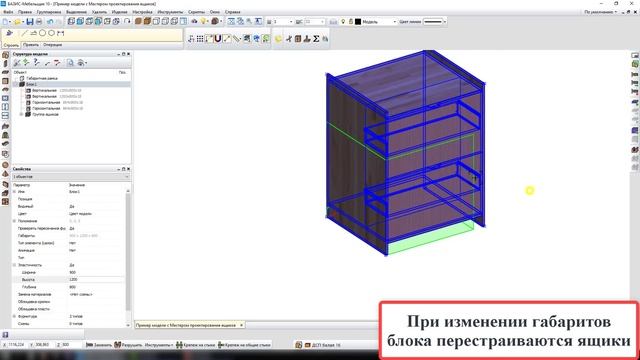This screenshot has height=360, width=640.
Task: Toggle the layer lock icon
Action: pos(350,22)
